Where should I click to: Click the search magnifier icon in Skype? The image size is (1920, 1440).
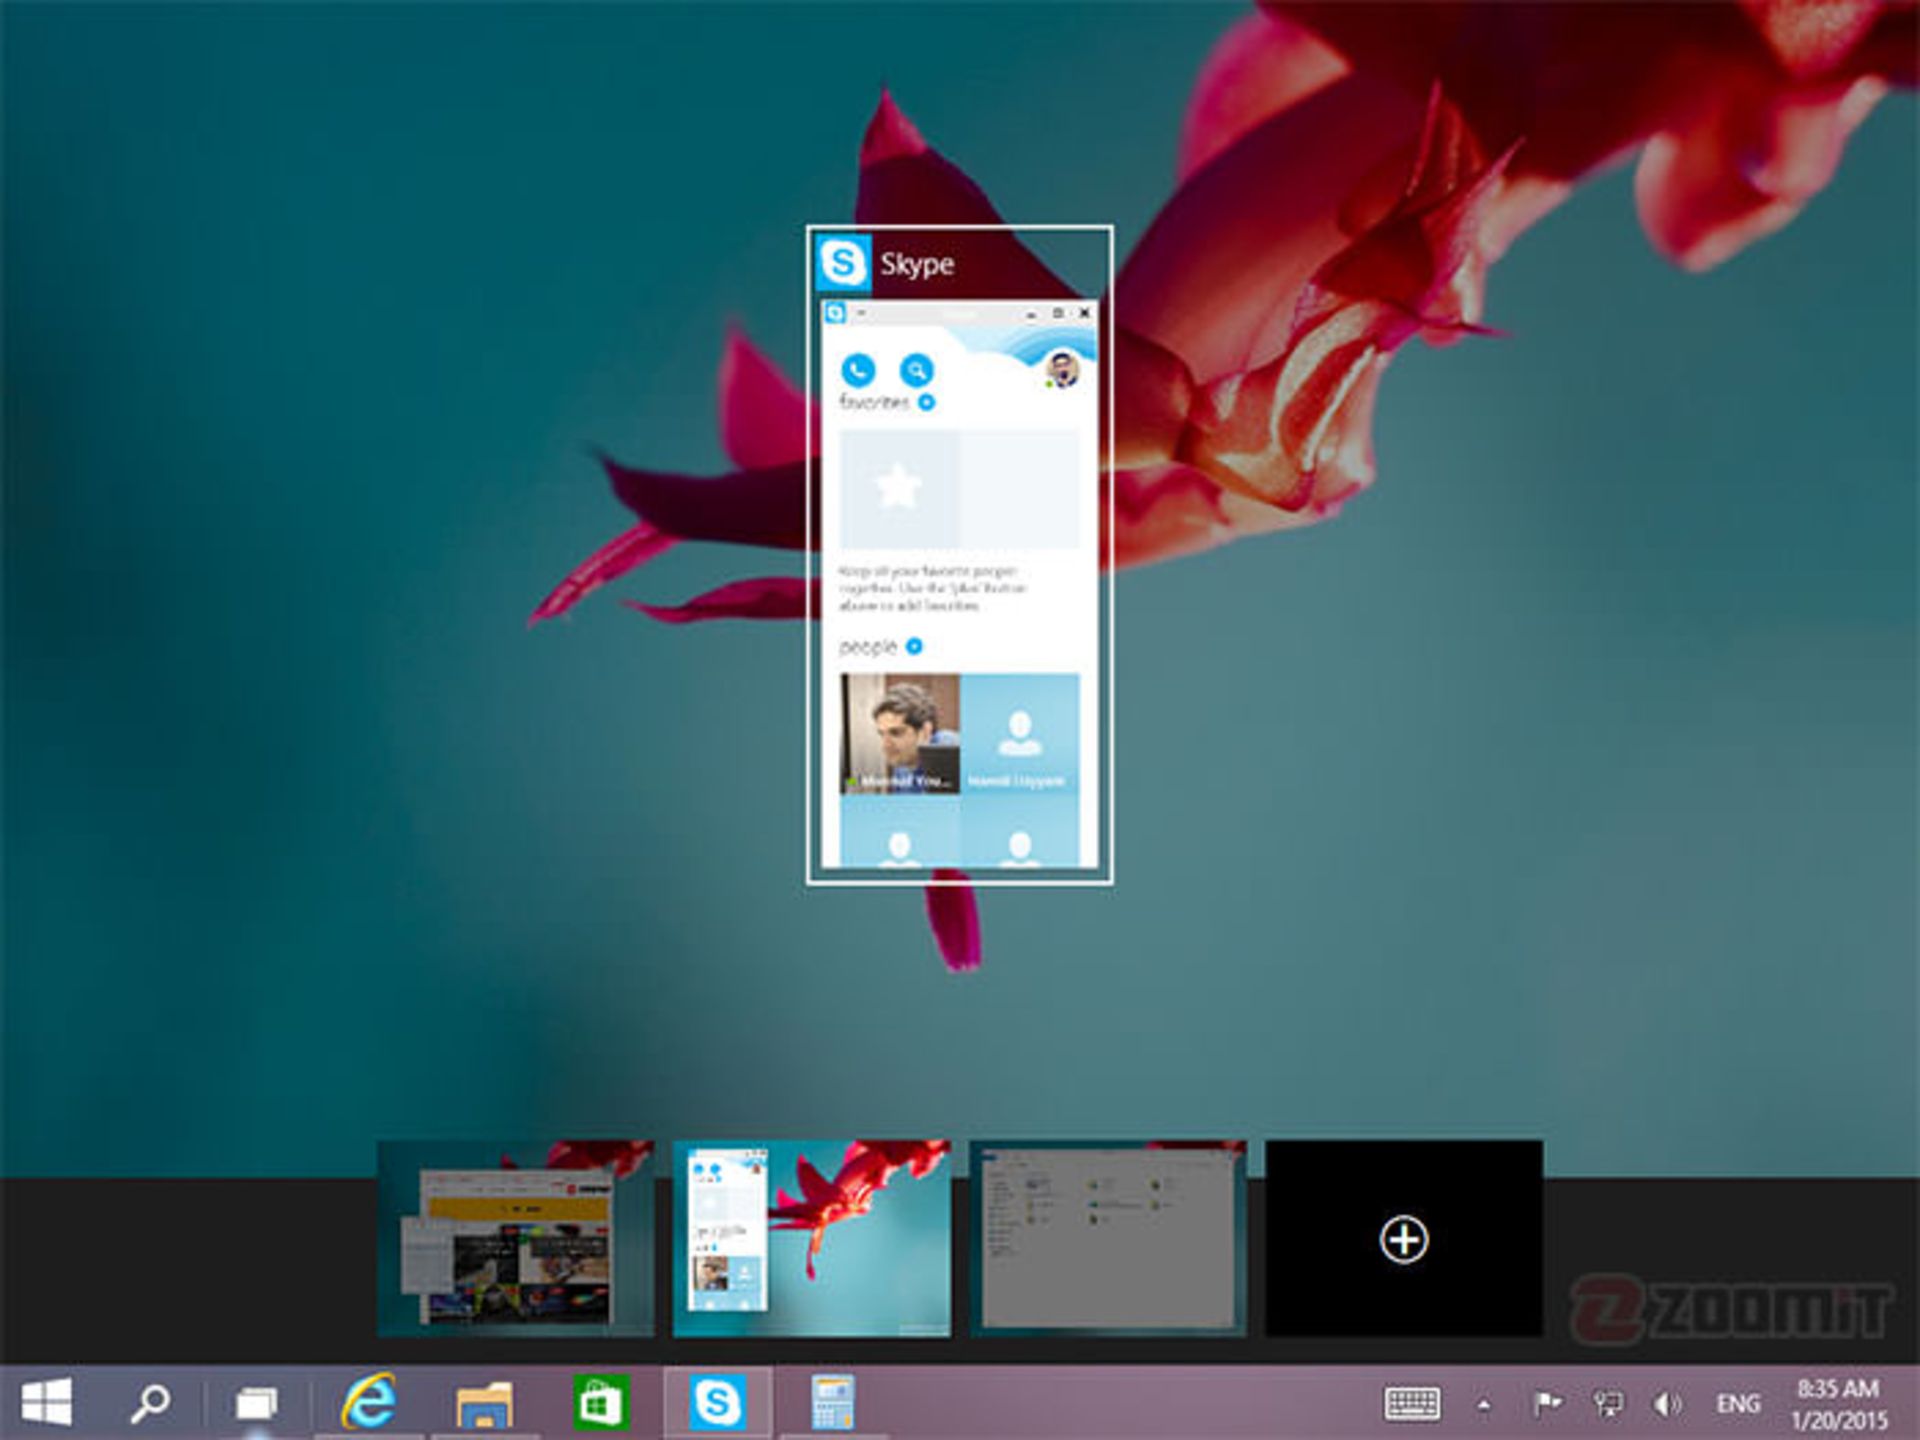tap(916, 370)
